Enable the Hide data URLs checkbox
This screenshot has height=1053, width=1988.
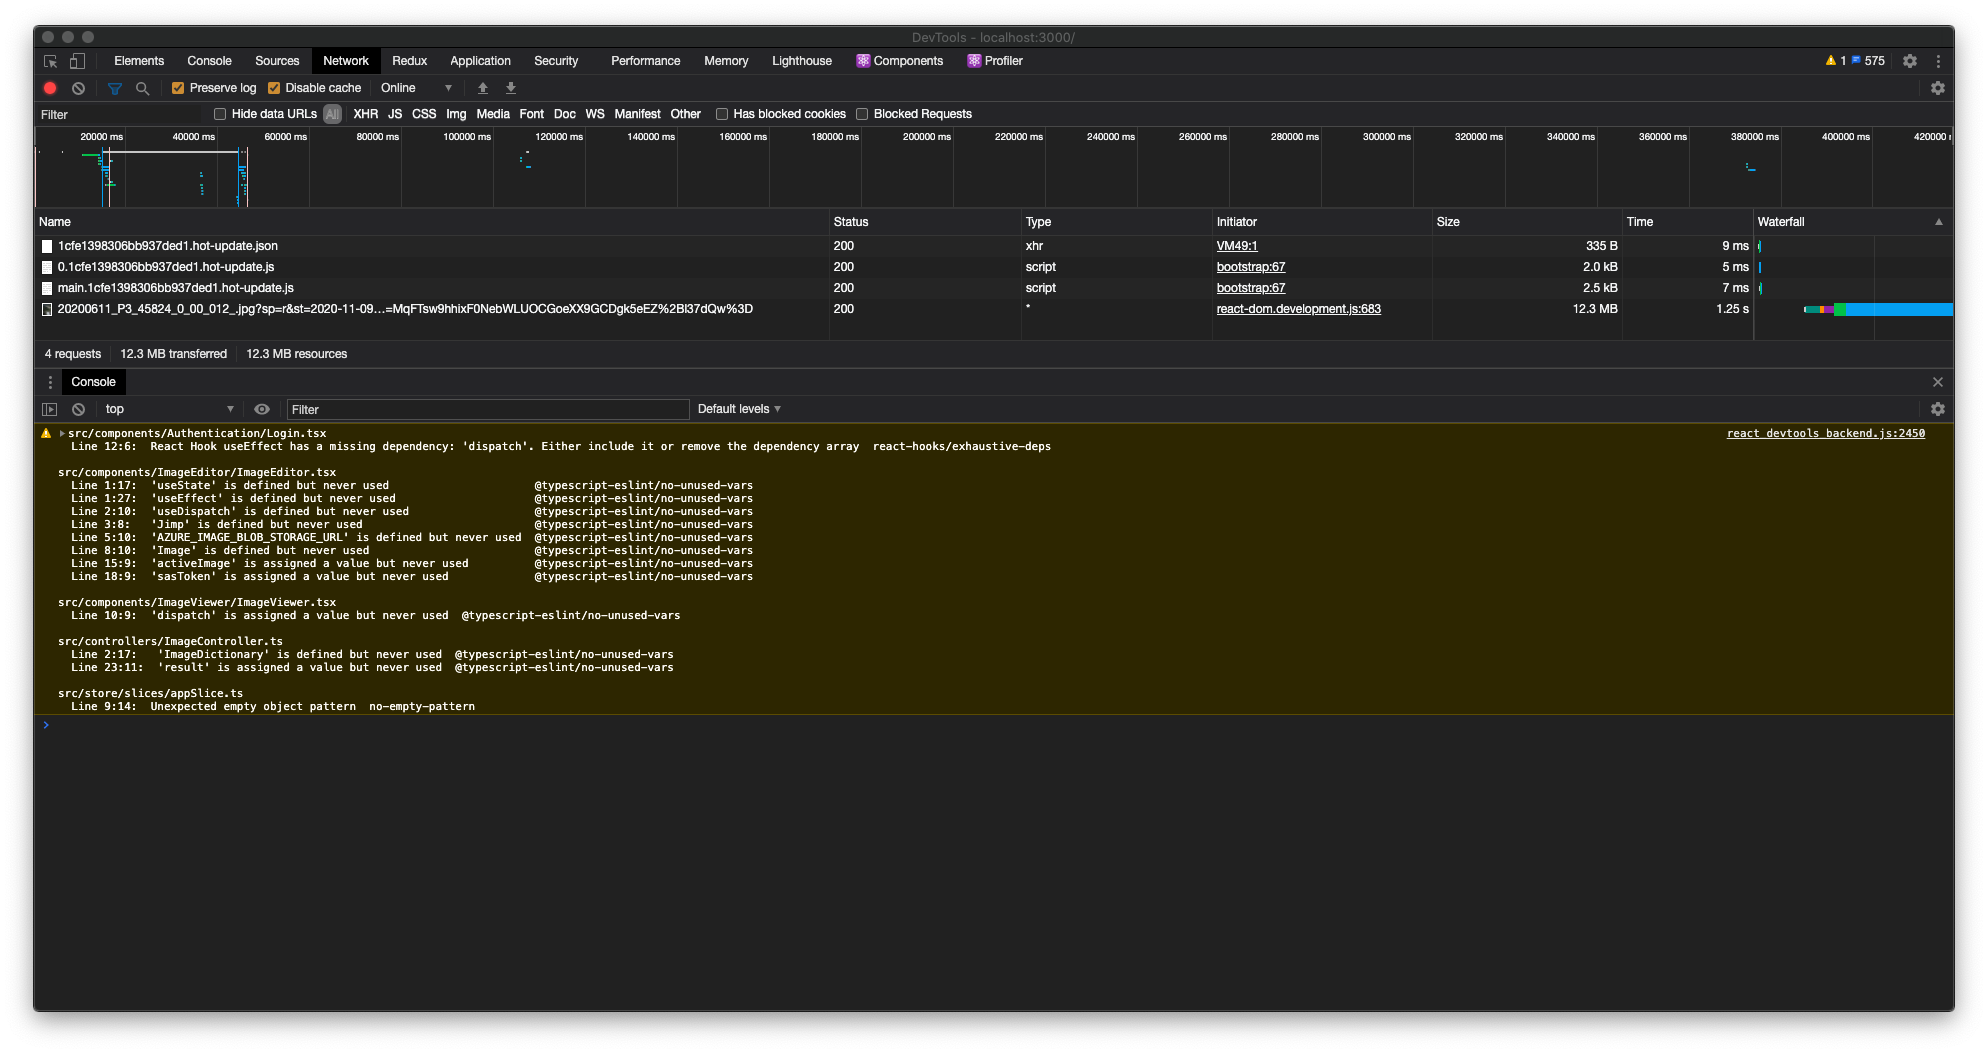pos(220,114)
